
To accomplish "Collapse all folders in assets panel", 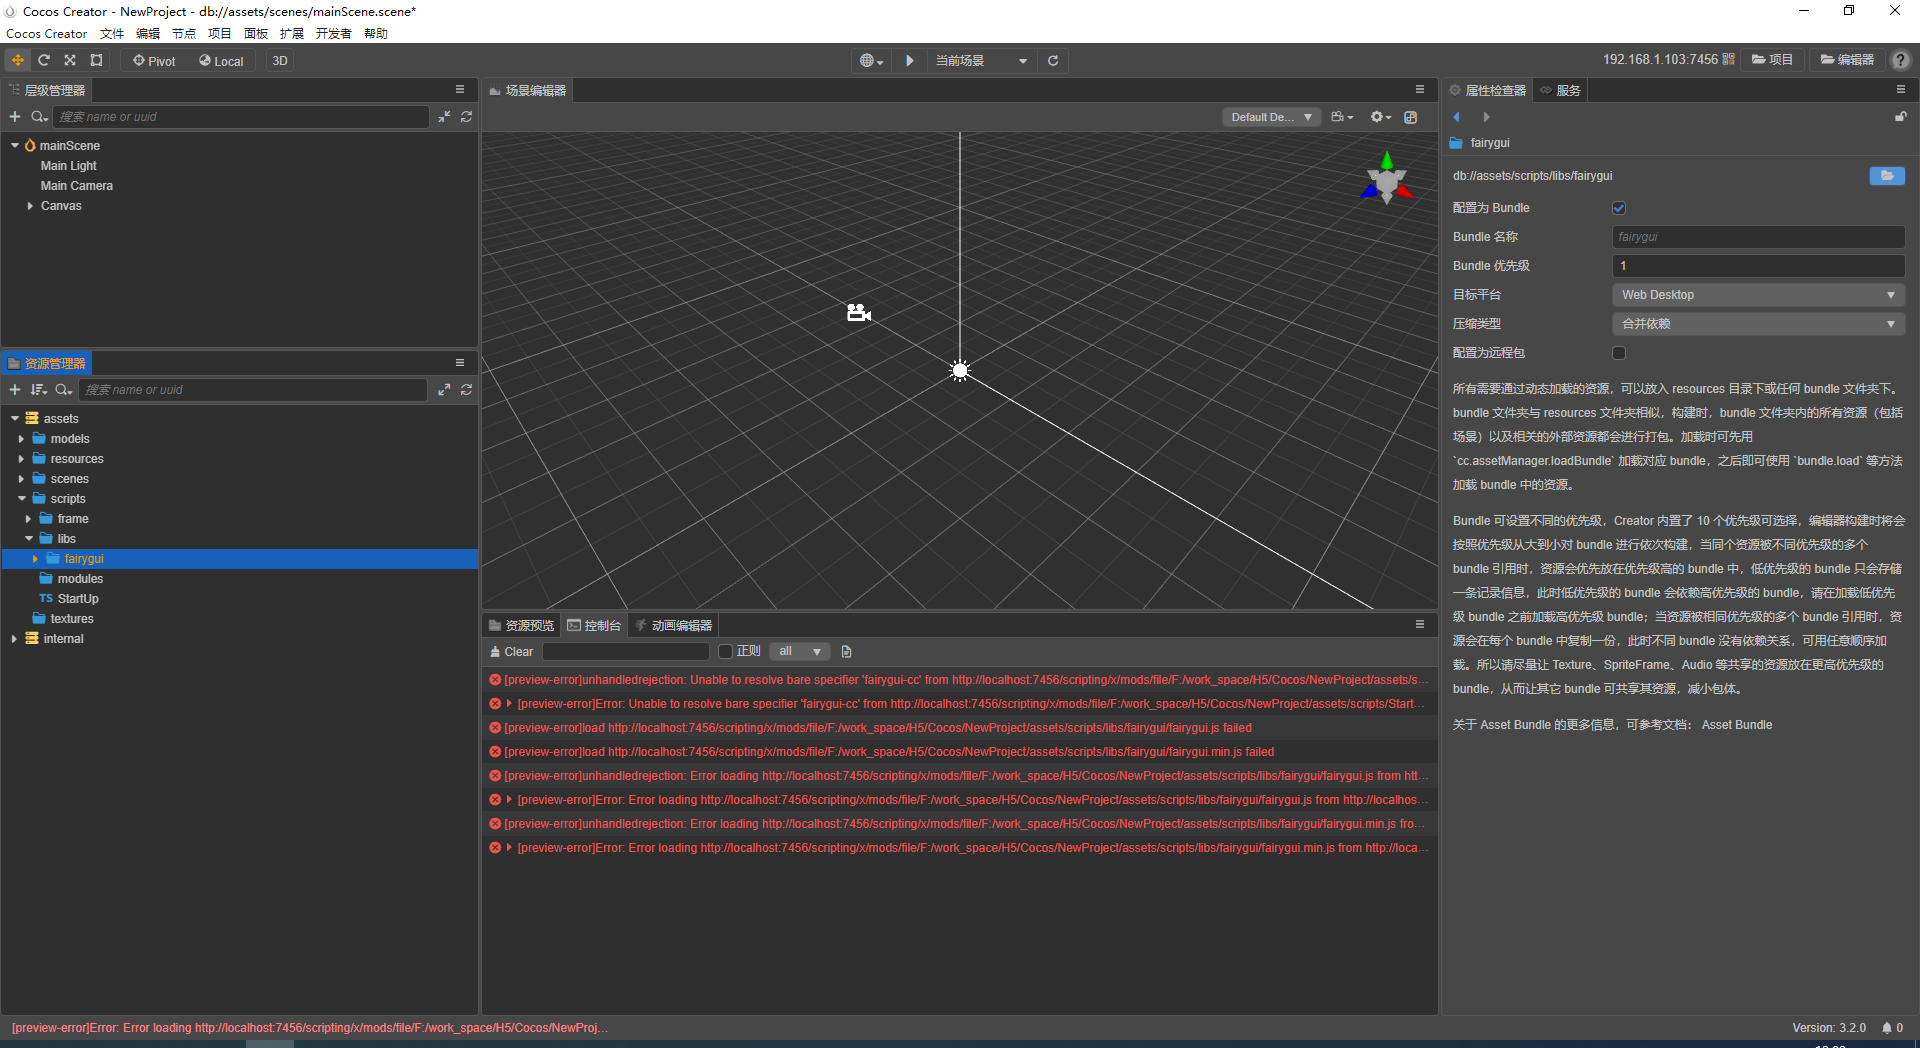I will tap(444, 390).
